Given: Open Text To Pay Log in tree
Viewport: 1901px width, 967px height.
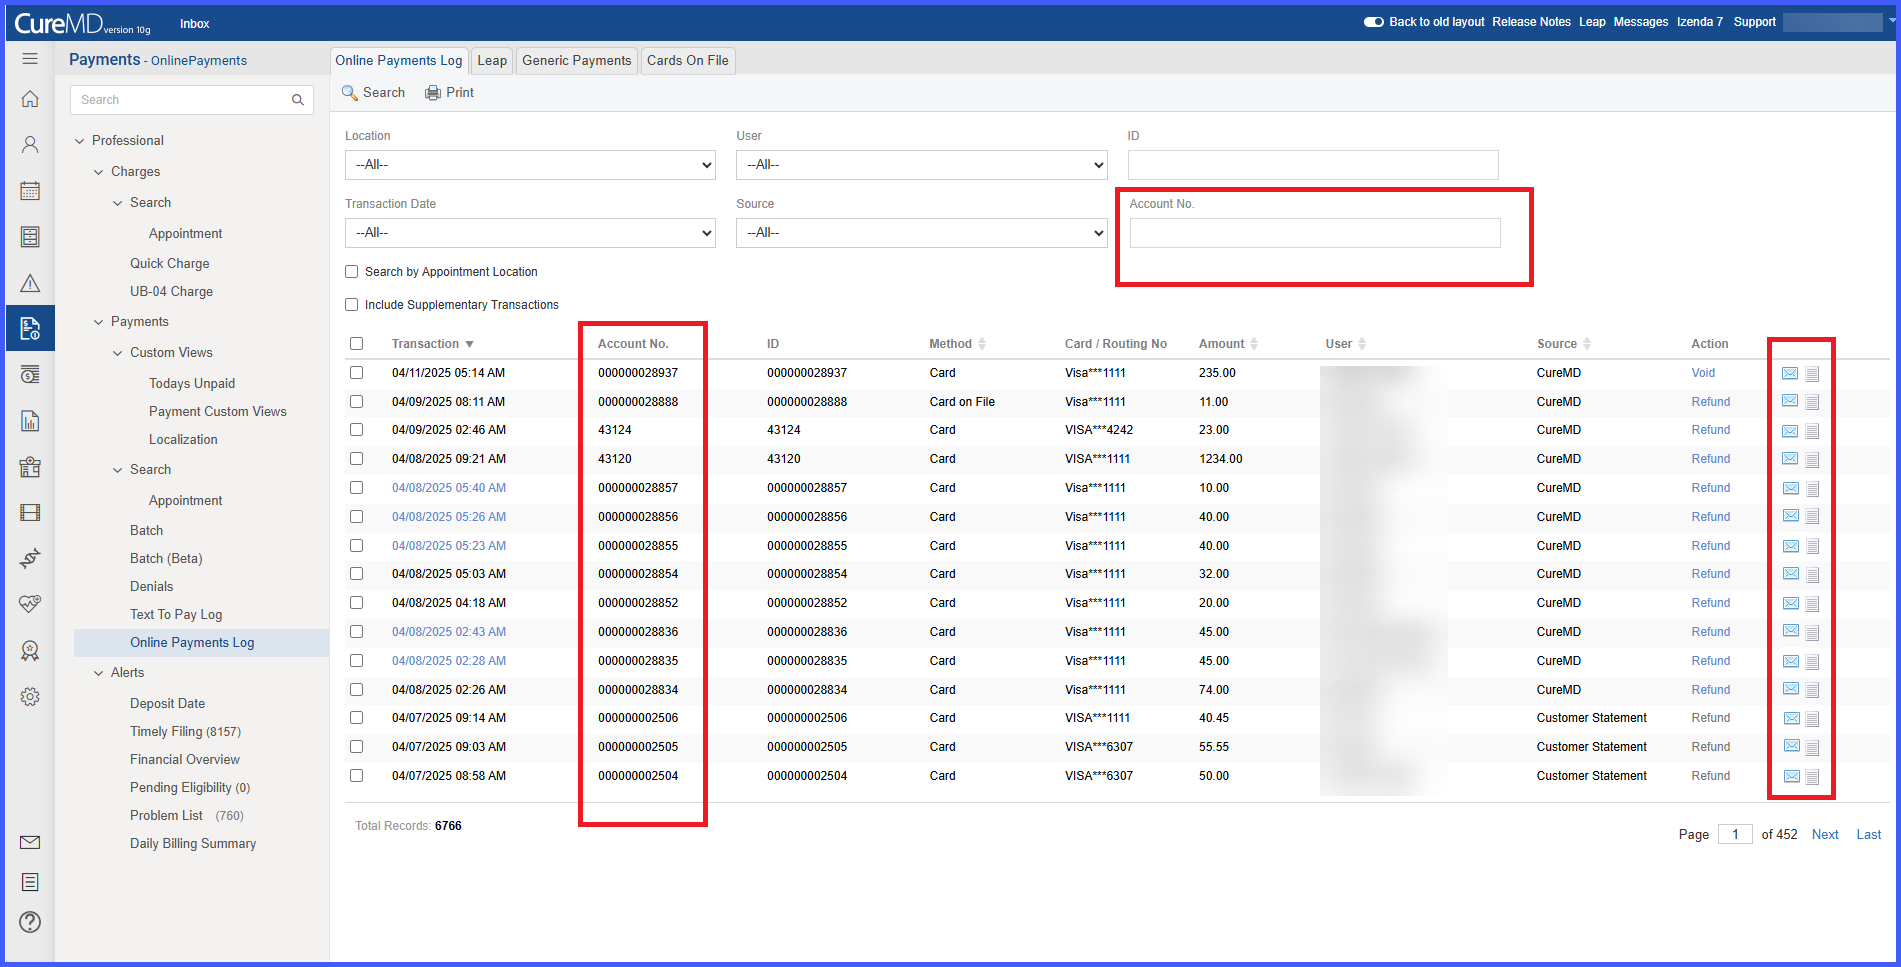Looking at the screenshot, I should [176, 615].
